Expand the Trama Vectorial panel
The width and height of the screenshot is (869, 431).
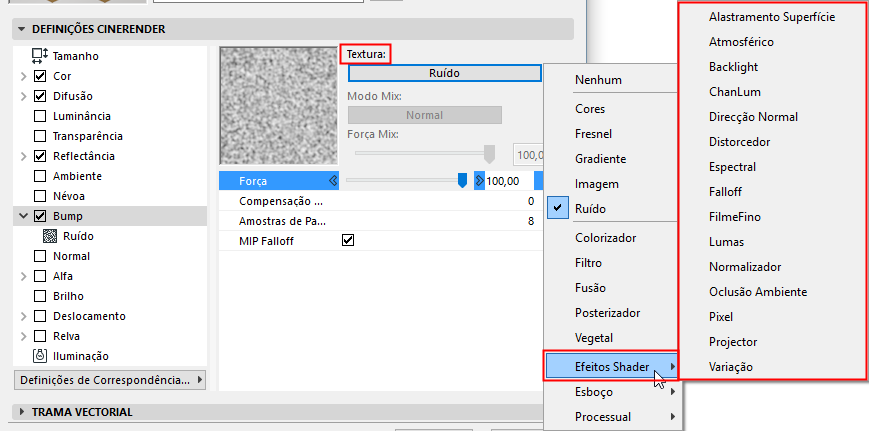[22, 412]
